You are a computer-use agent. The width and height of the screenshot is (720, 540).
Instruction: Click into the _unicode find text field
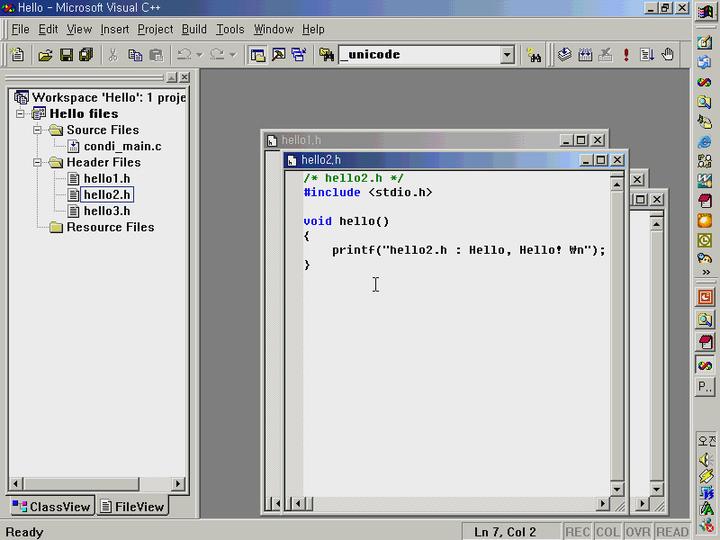coord(419,55)
